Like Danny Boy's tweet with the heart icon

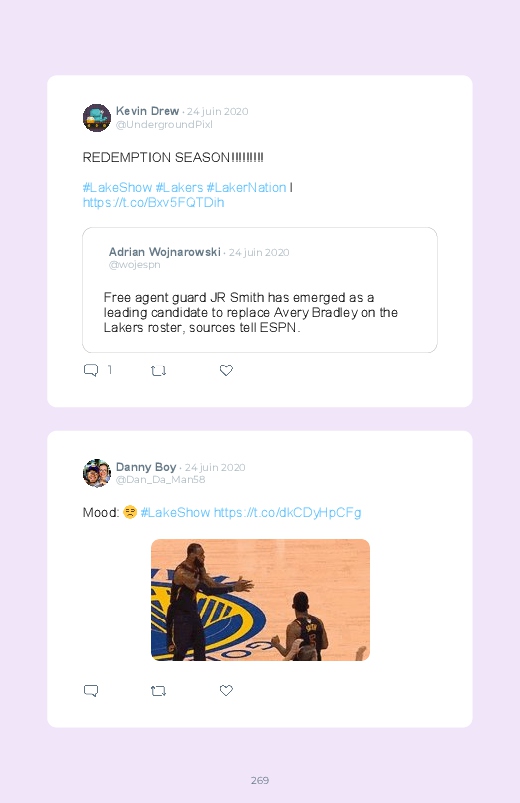click(226, 690)
